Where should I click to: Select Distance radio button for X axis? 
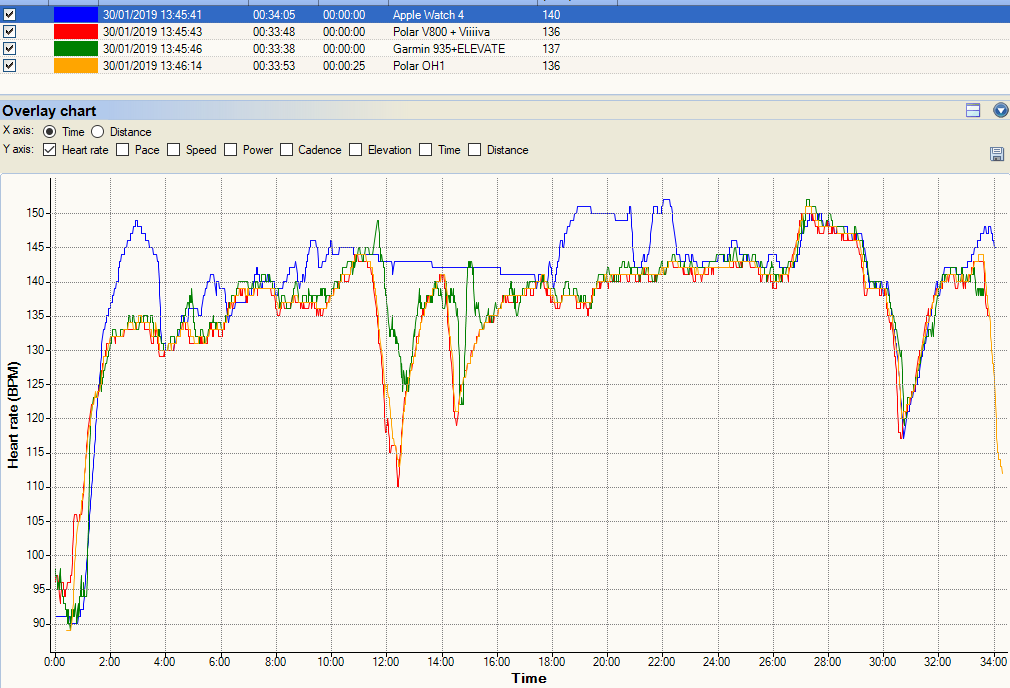coord(98,132)
